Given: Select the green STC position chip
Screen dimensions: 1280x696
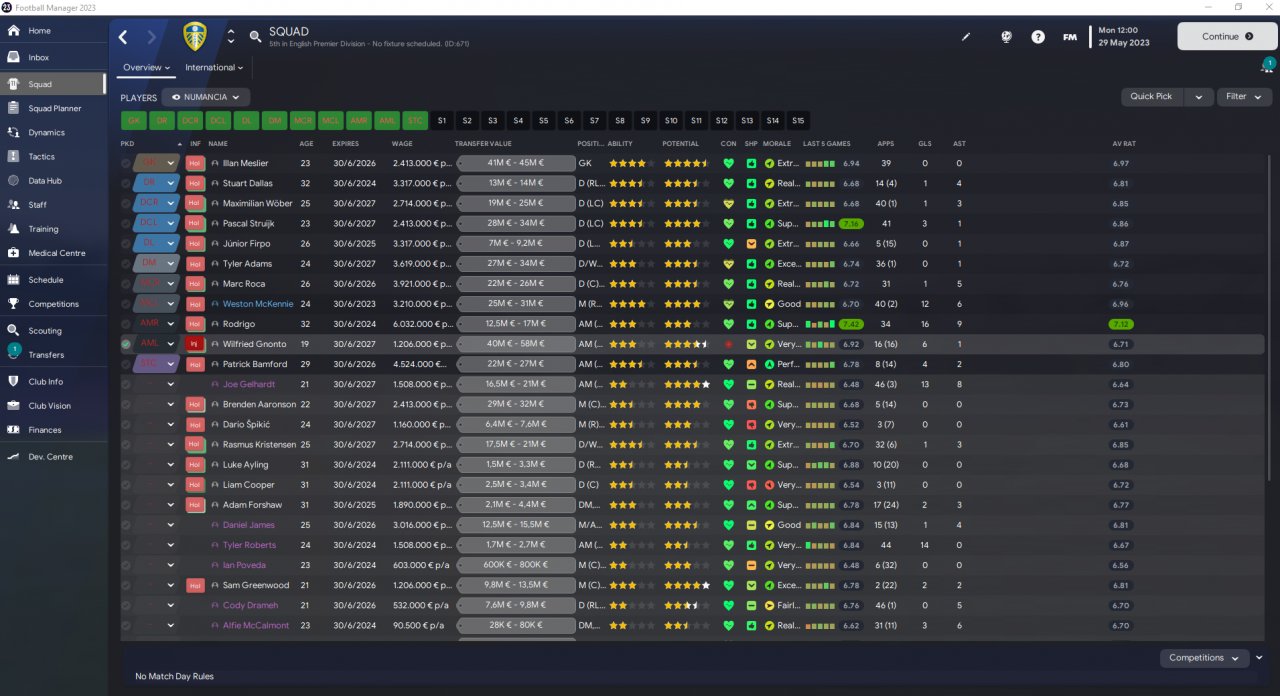Looking at the screenshot, I should pos(415,120).
